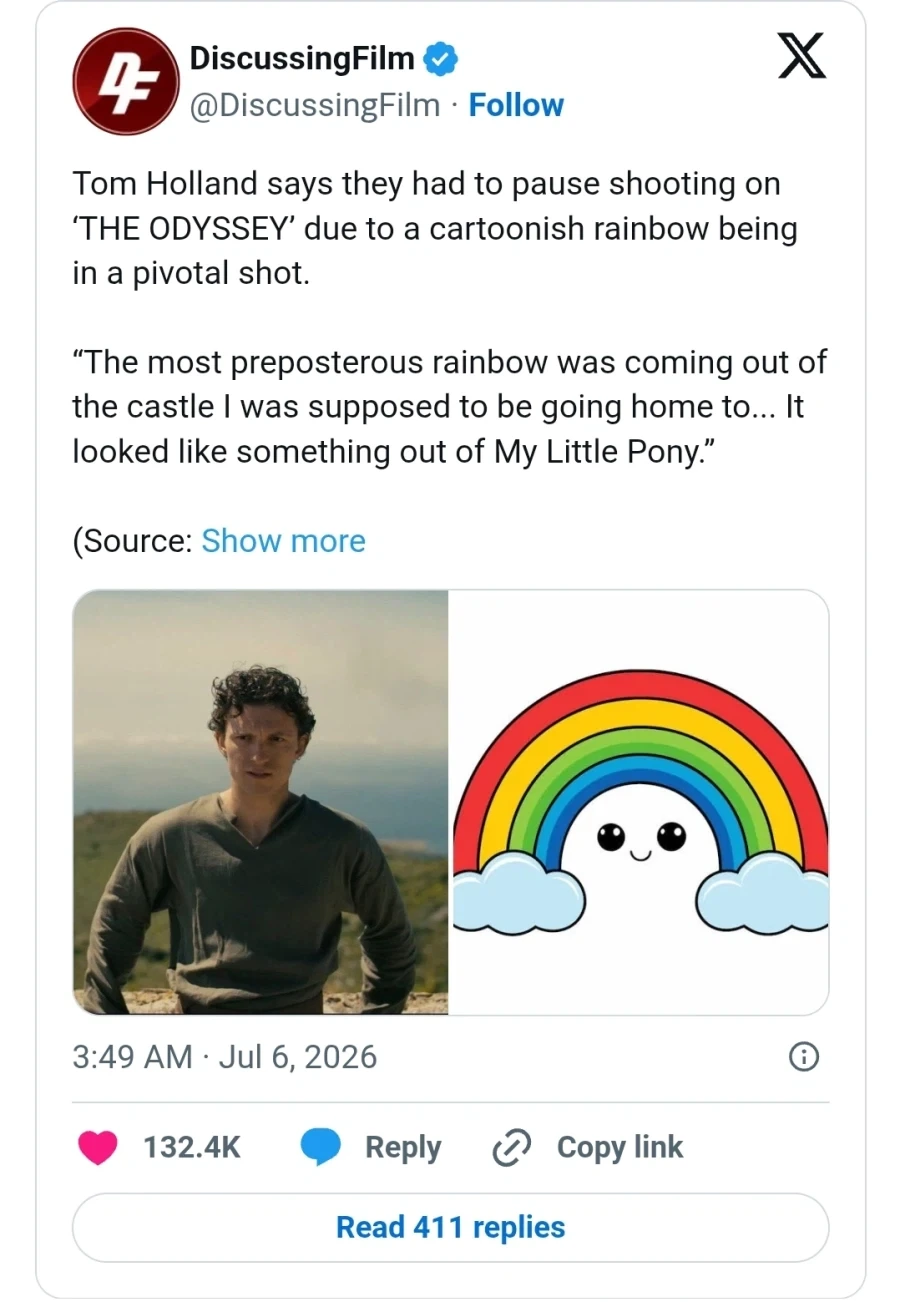
Task: Click the blue verified checkmark badge
Action: click(x=441, y=59)
